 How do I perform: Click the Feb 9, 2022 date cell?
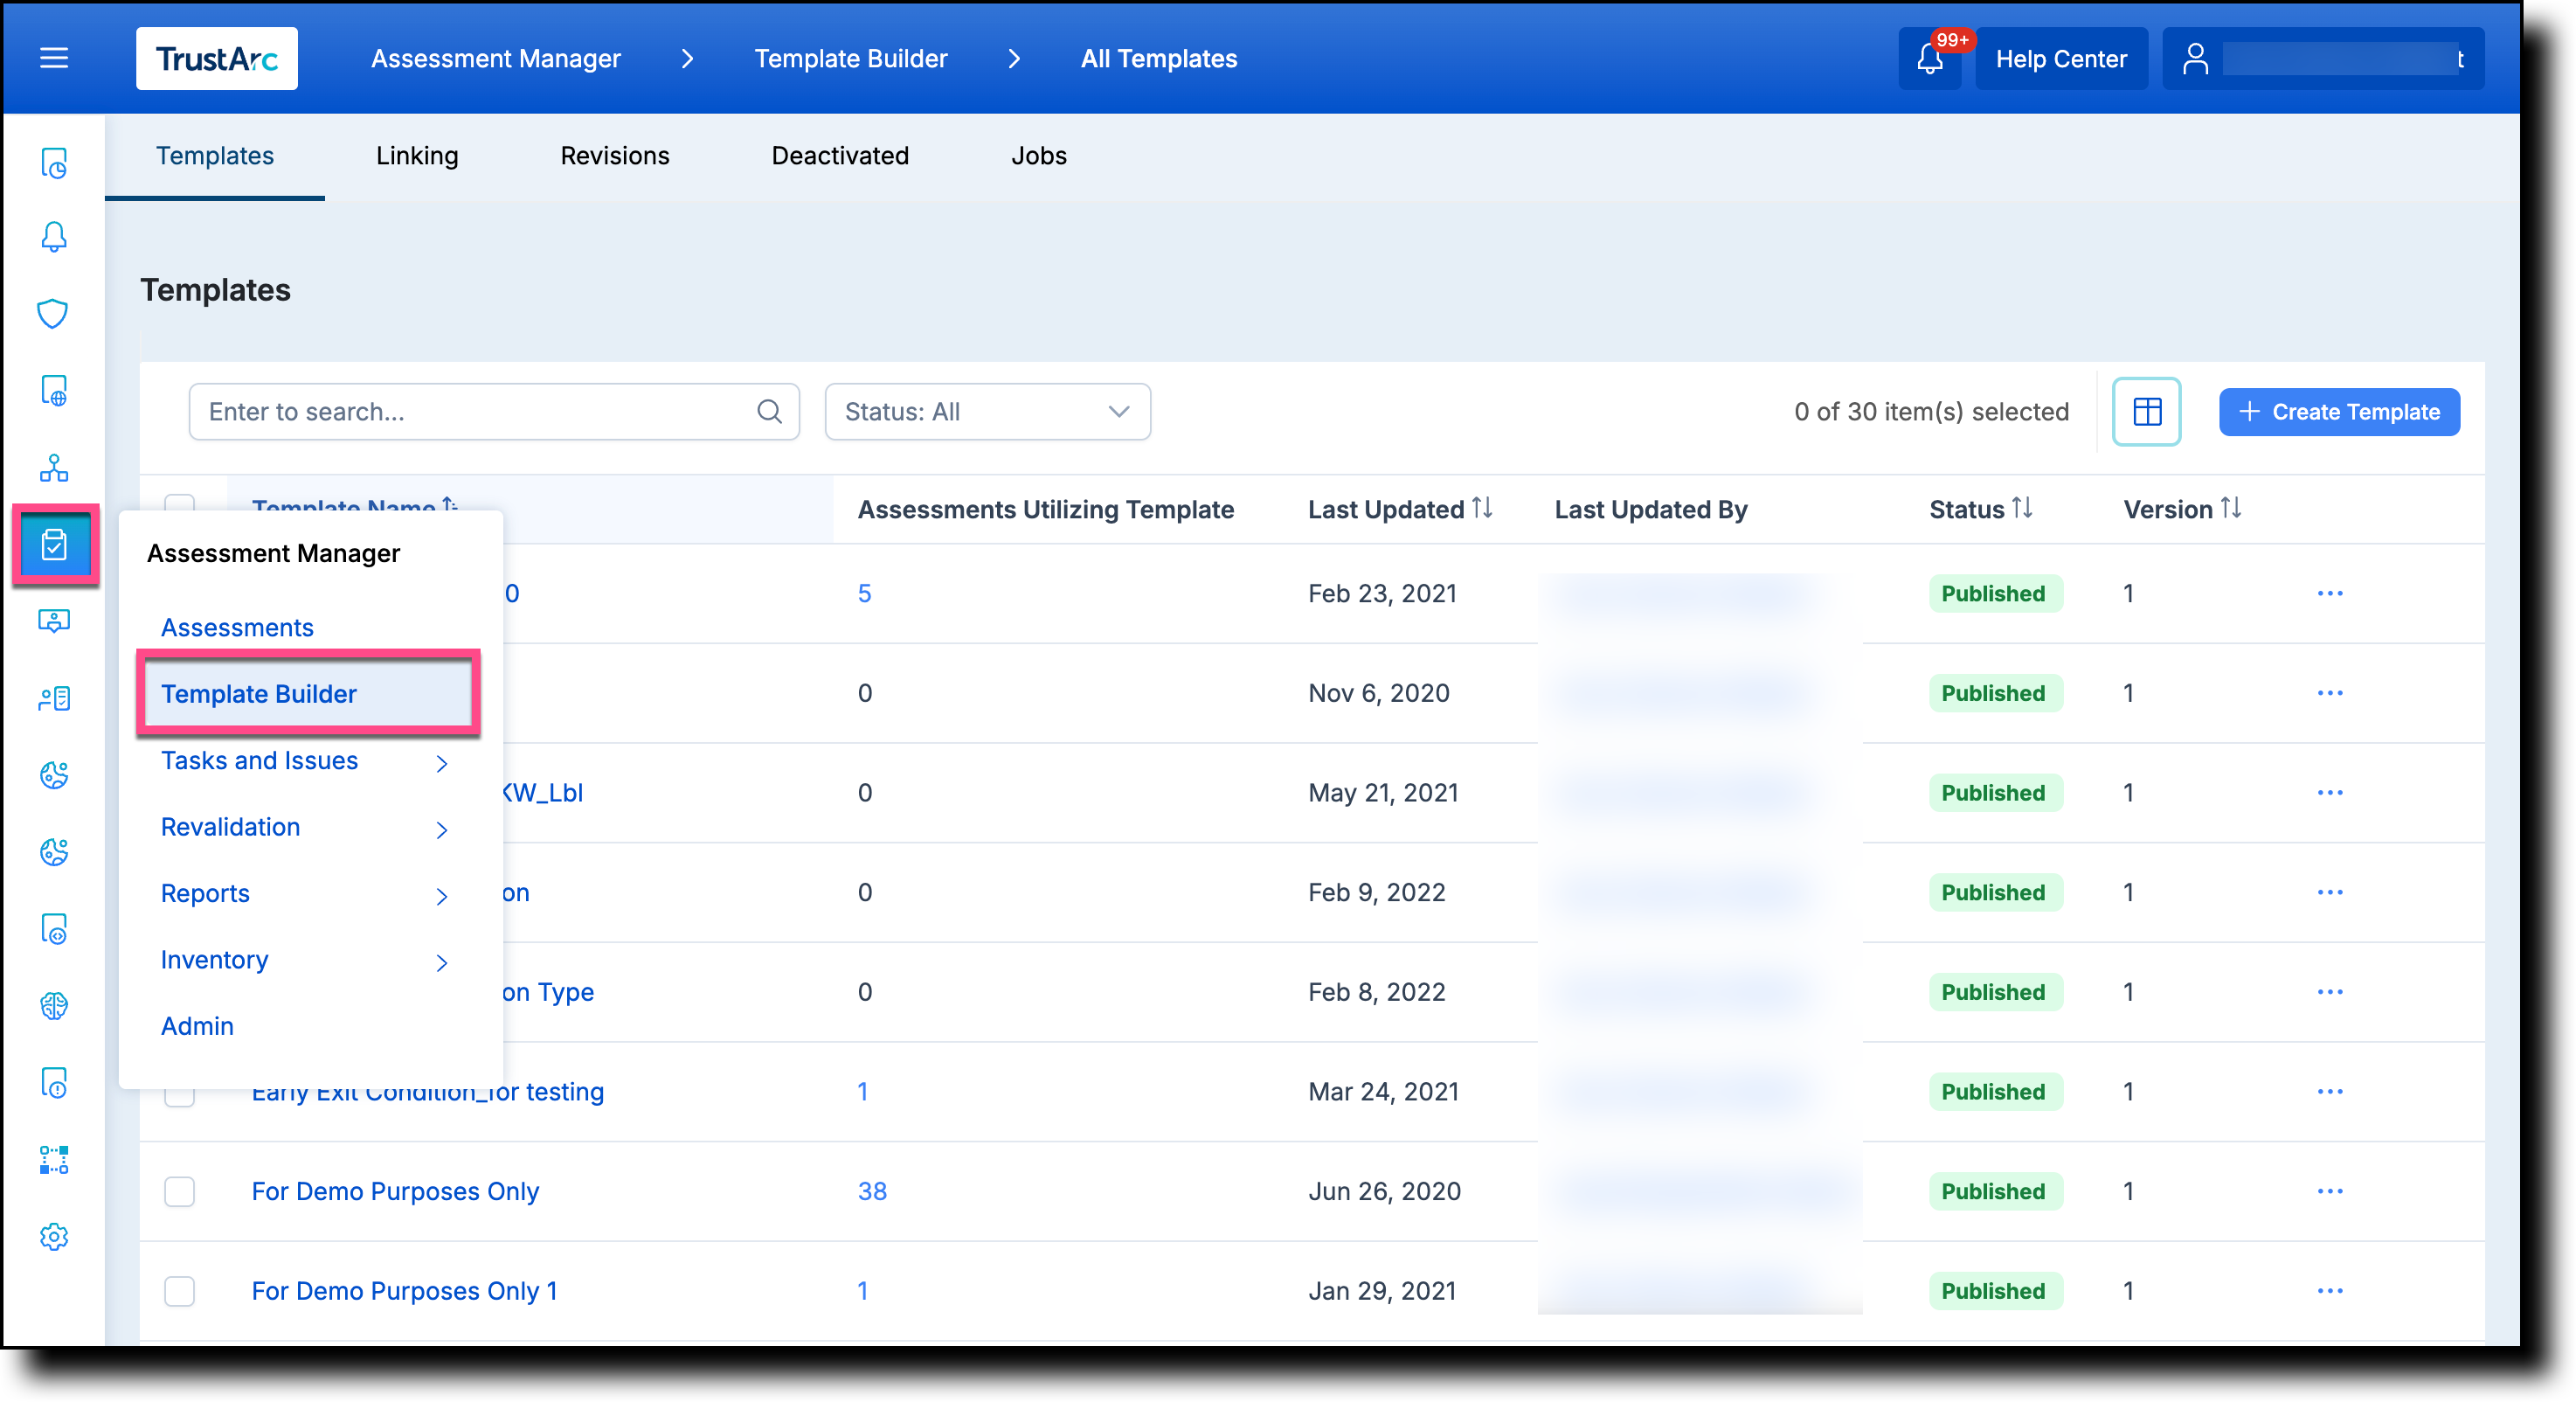[x=1376, y=892]
